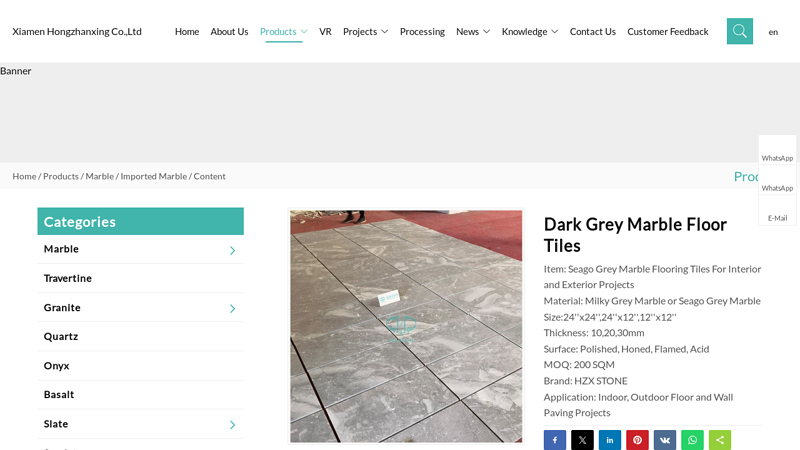Image resolution: width=800 pixels, height=450 pixels.
Task: Share the product on X (Twitter)
Action: [x=582, y=440]
